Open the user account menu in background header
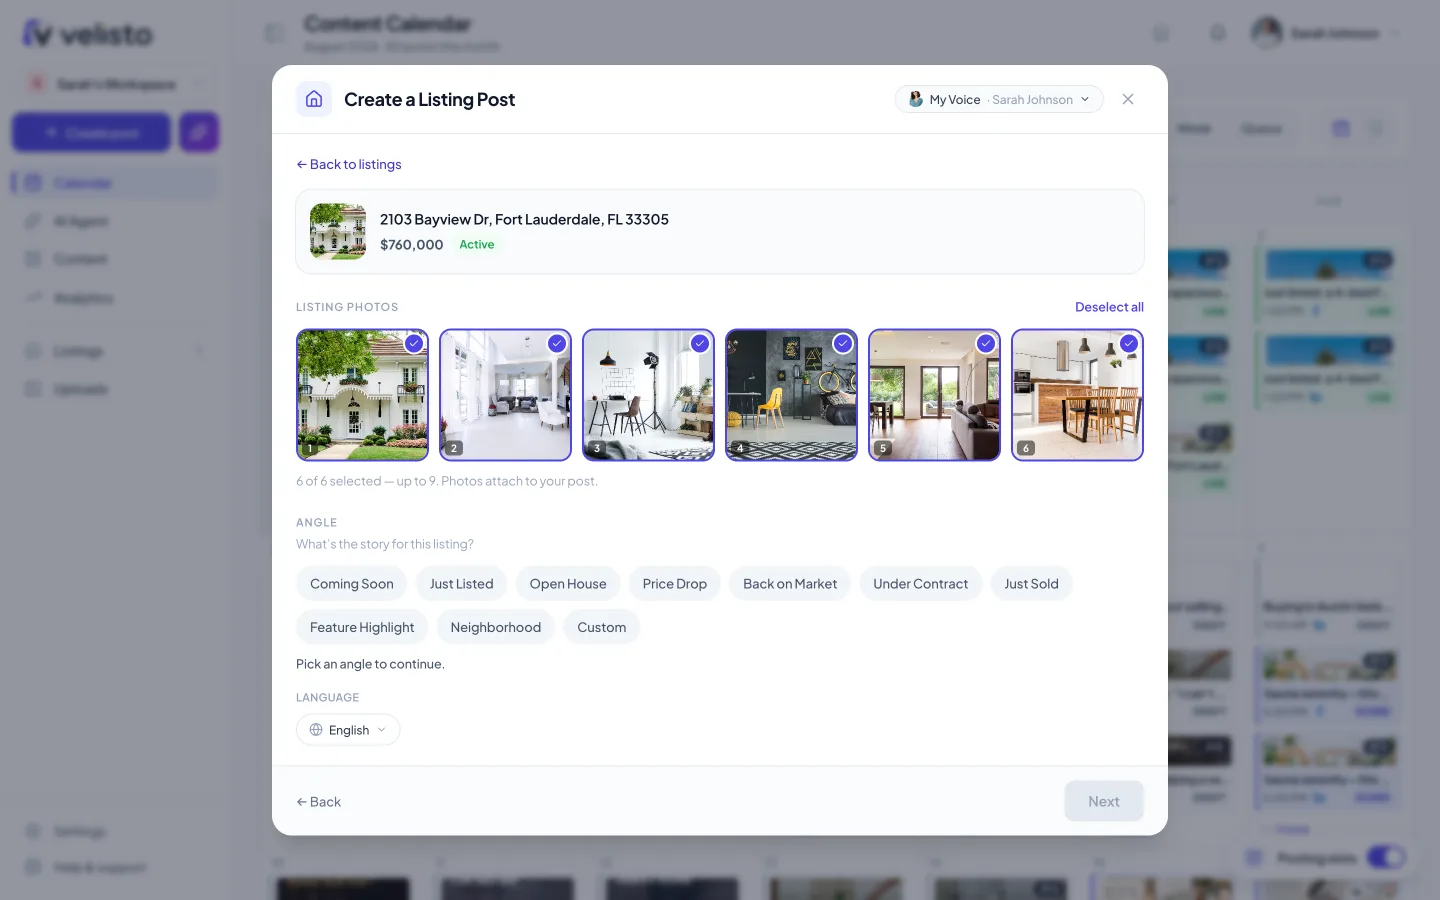This screenshot has width=1440, height=900. [x=1326, y=33]
